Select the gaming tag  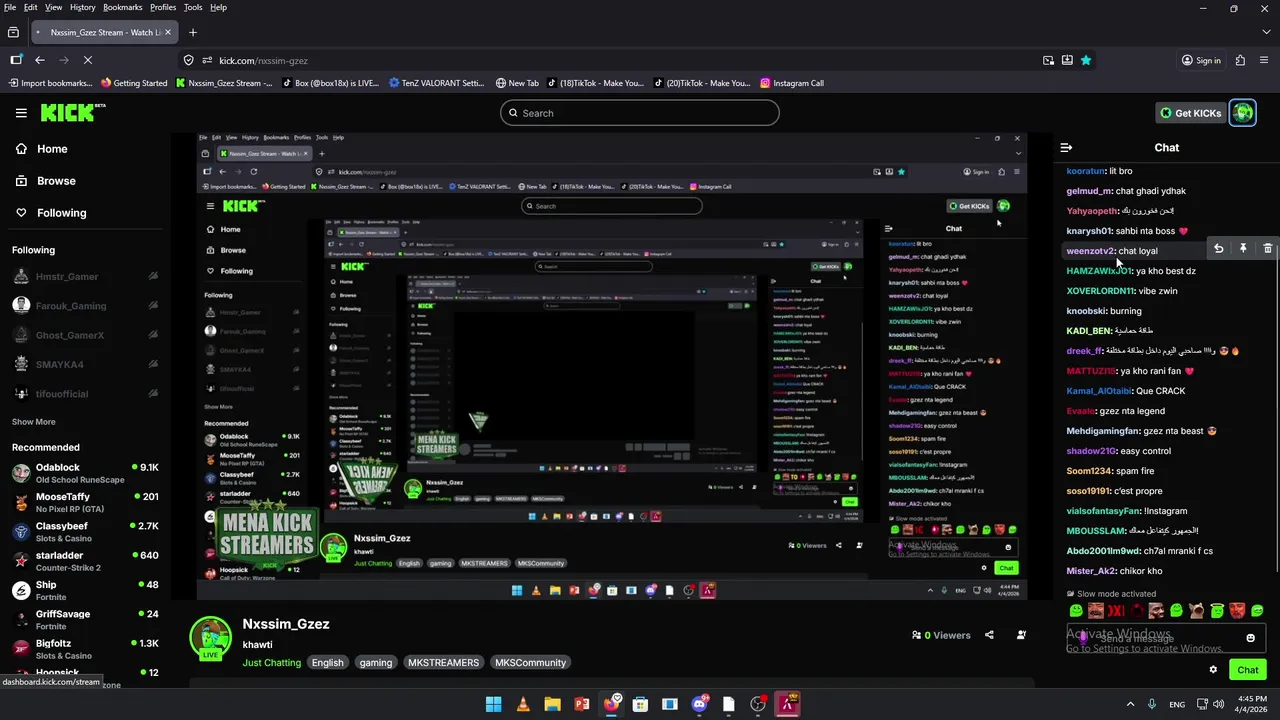point(376,663)
